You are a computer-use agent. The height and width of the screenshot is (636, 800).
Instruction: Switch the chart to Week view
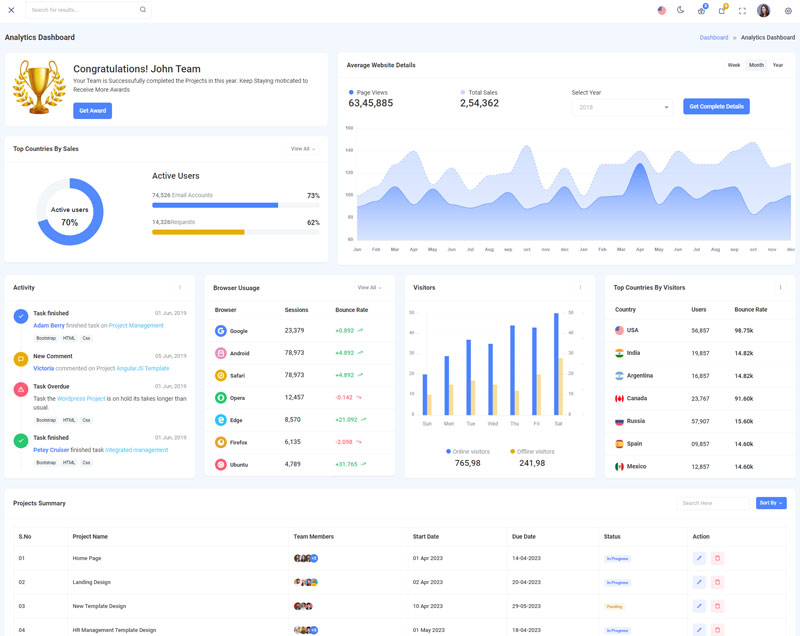click(734, 65)
